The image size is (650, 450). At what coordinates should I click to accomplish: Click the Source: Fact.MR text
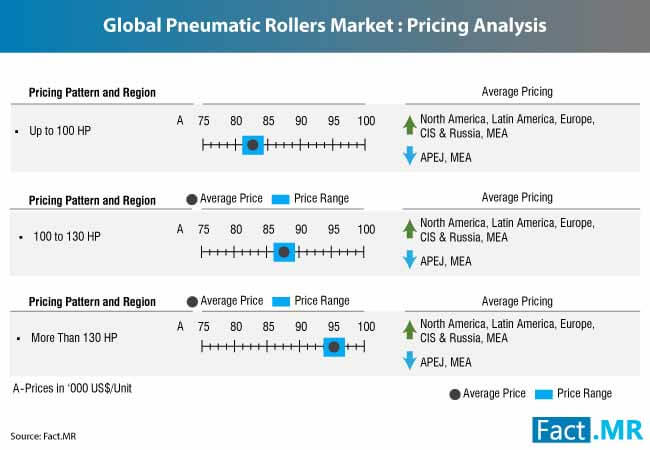click(x=43, y=436)
